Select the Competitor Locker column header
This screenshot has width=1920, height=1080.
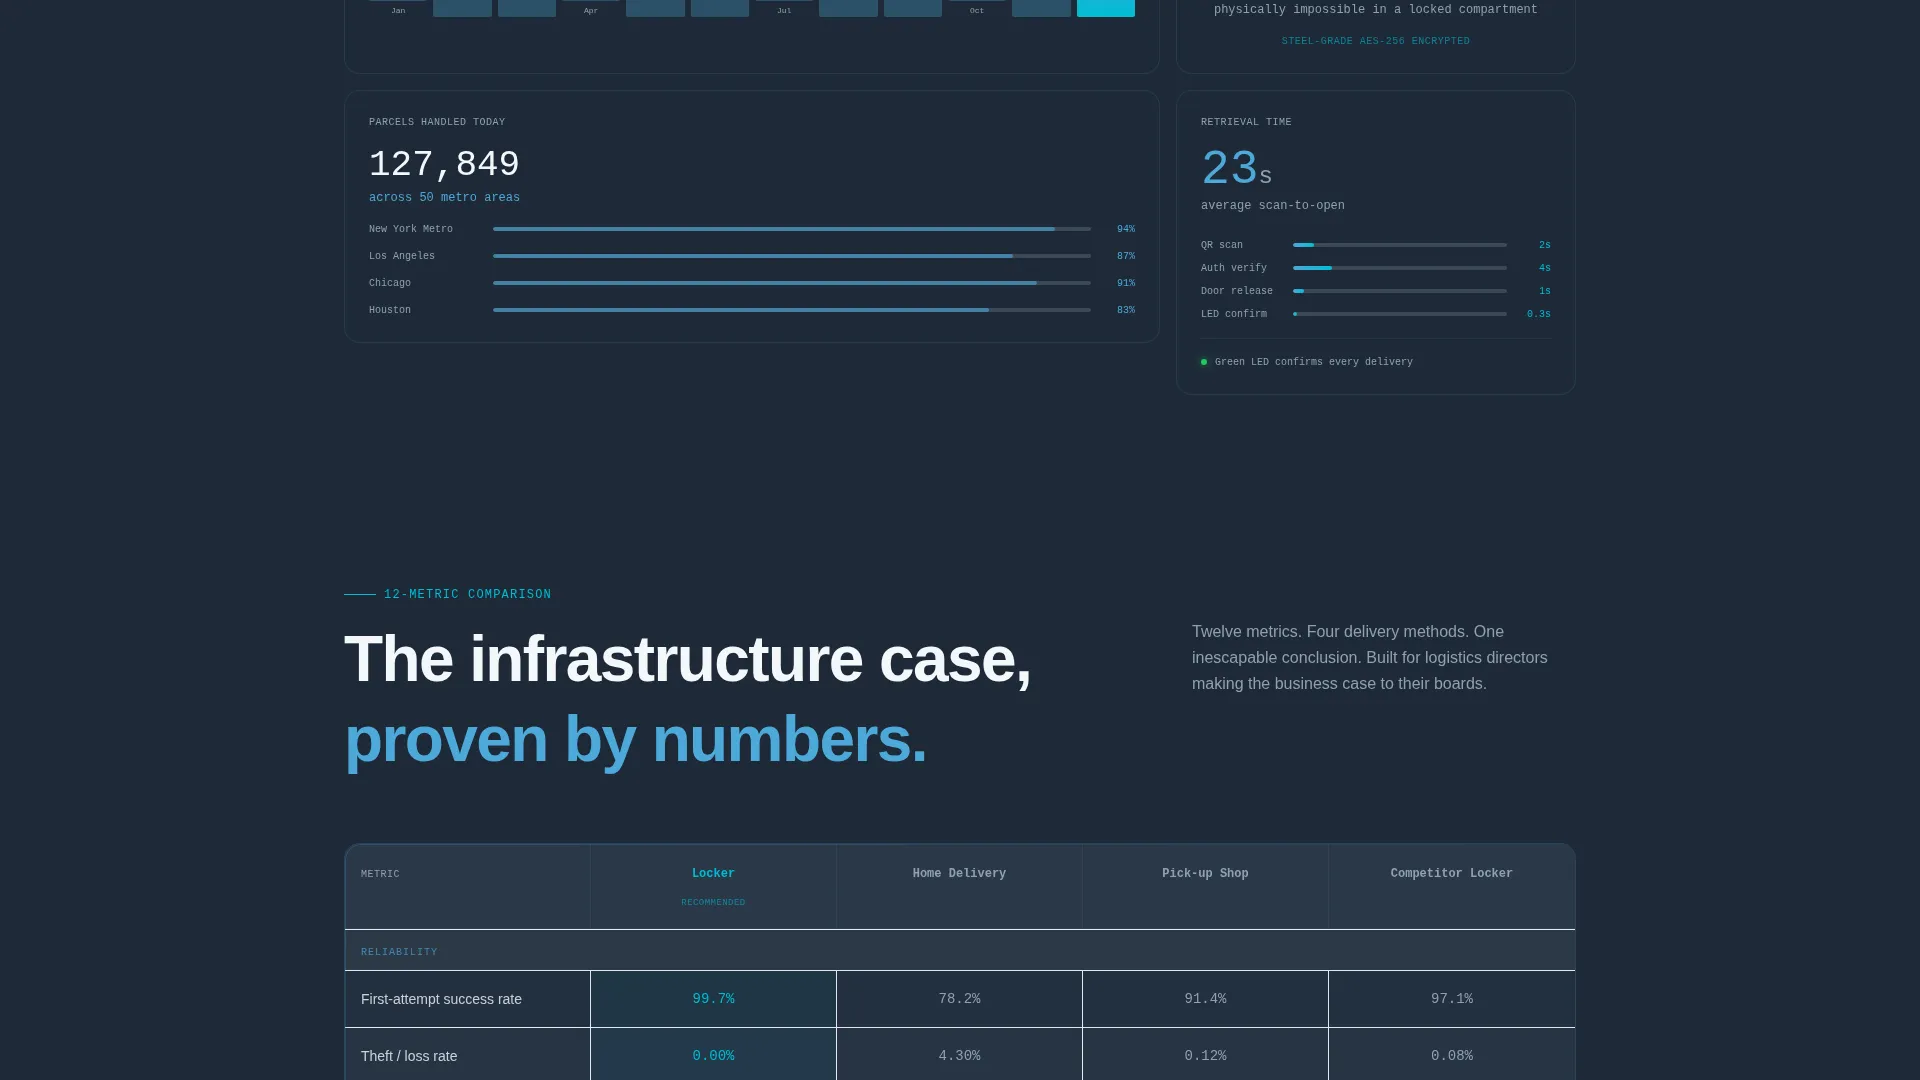(x=1451, y=887)
